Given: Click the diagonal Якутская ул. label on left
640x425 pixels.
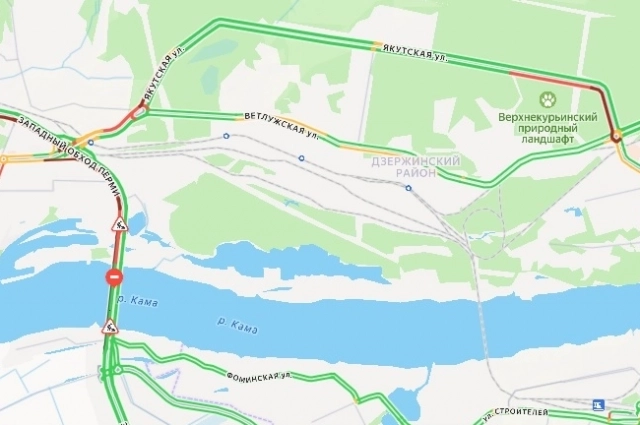Looking at the screenshot, I should [164, 74].
